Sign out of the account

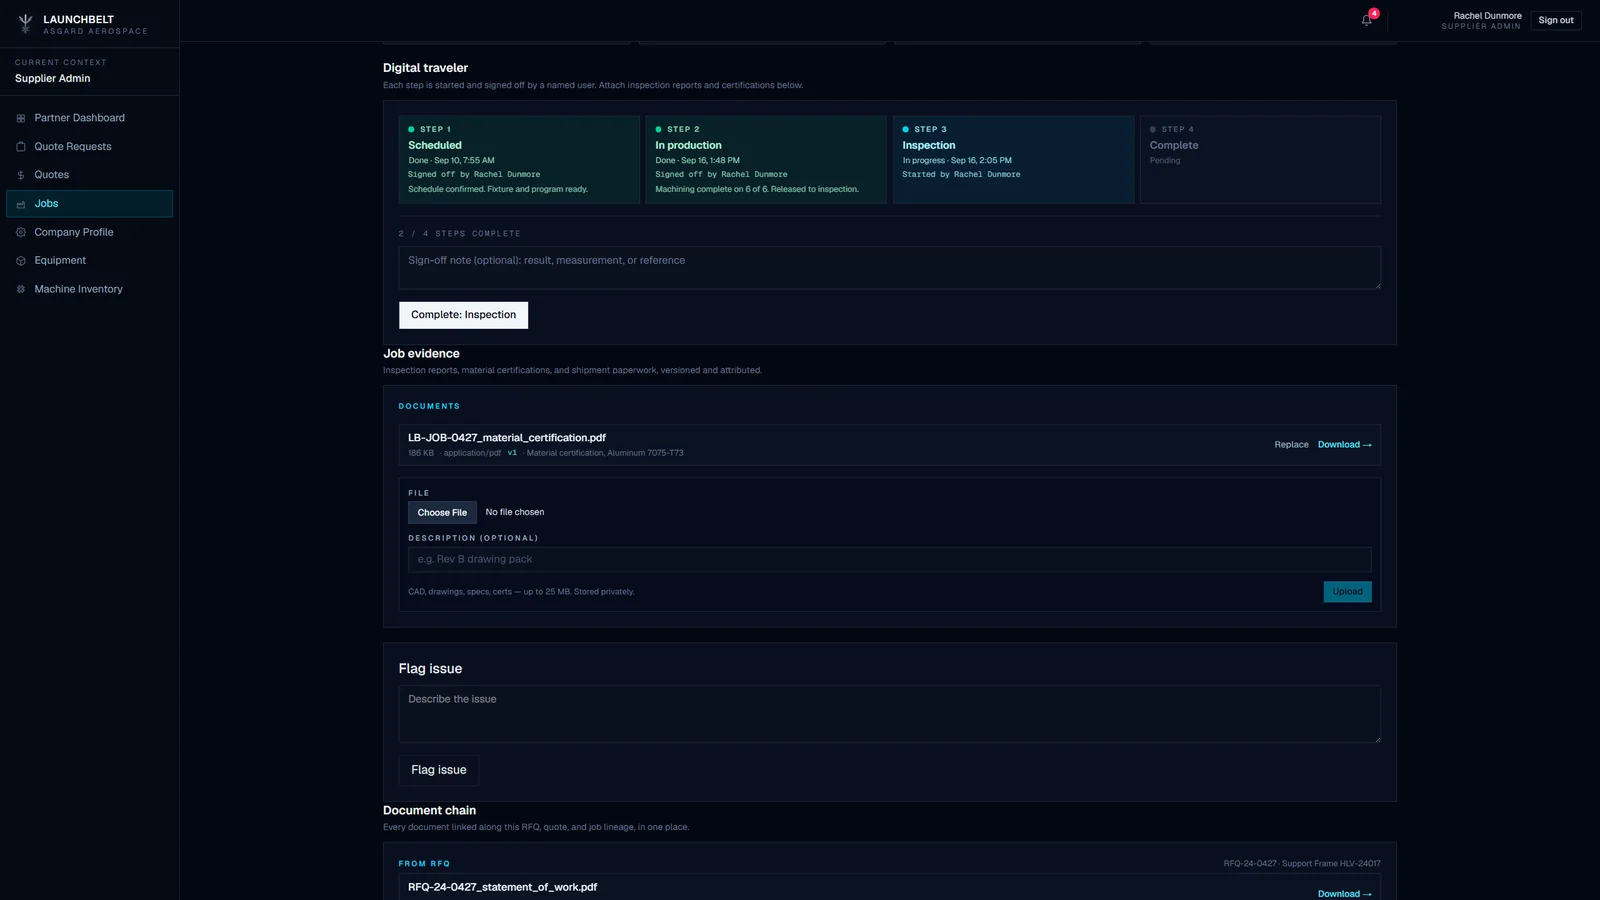pos(1556,20)
